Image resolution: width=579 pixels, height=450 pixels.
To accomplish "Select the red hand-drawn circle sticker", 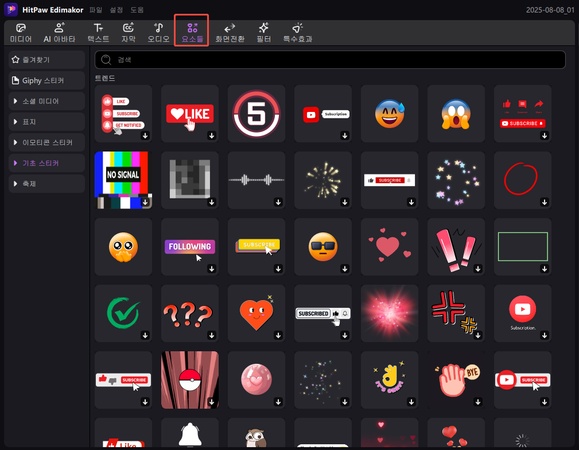I will click(523, 180).
